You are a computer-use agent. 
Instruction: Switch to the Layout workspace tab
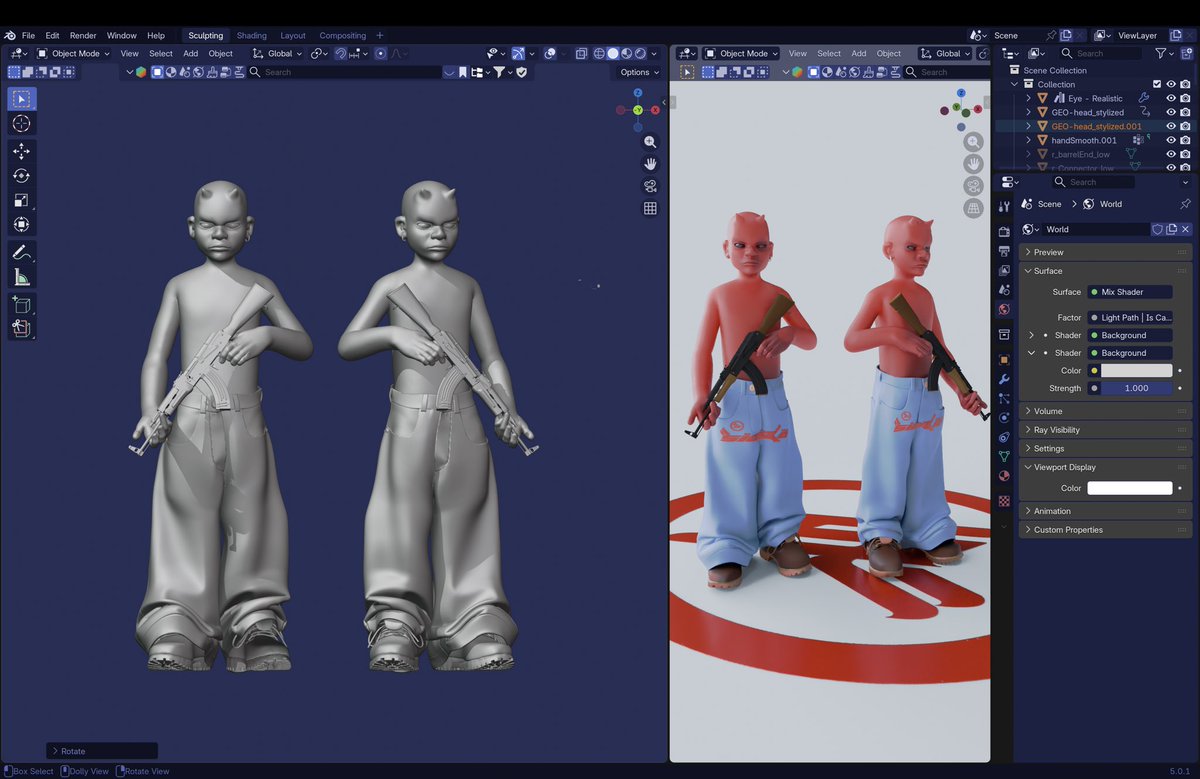click(x=293, y=35)
